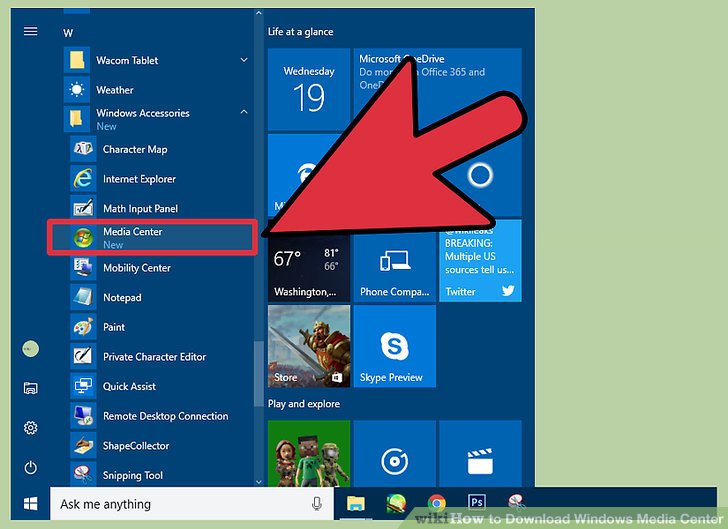The width and height of the screenshot is (728, 529).
Task: Click the Windows Accessories folder icon
Action: (x=77, y=119)
